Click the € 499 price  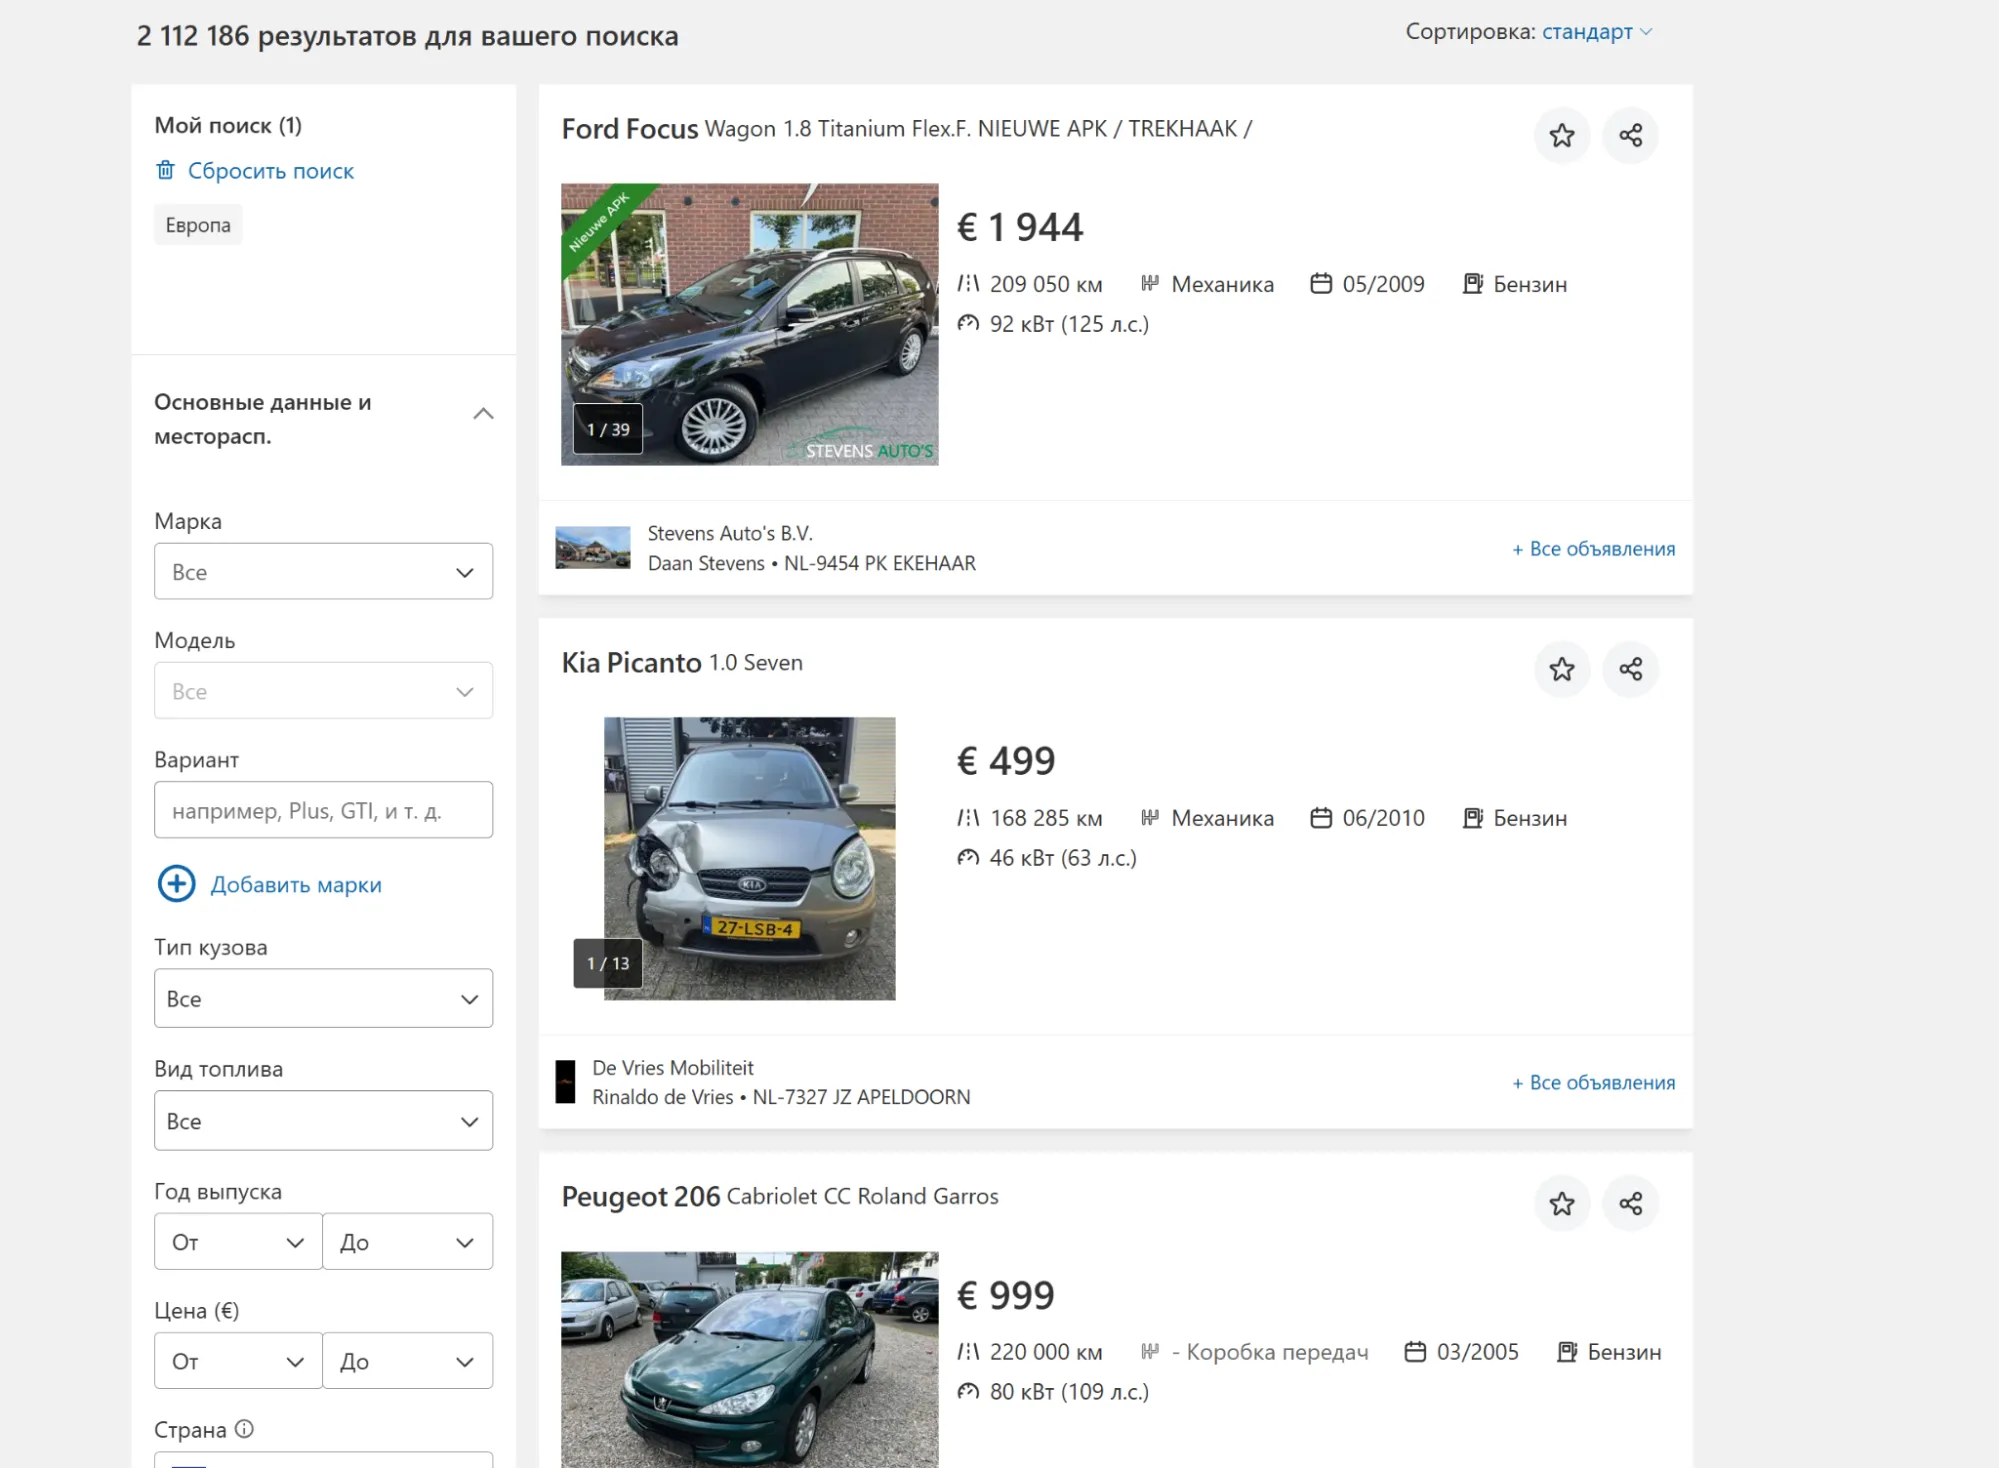(1006, 762)
